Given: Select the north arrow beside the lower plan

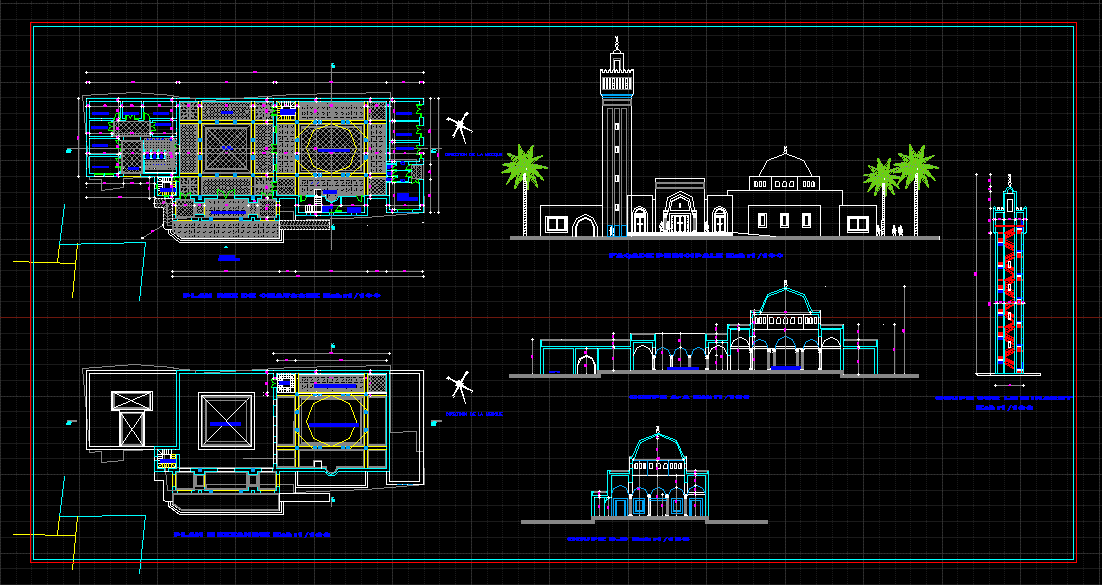Looking at the screenshot, I should coord(459,387).
